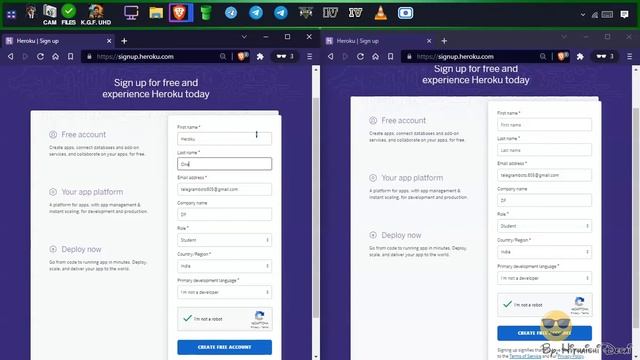Select Heroku Sign up tab in right window

(377, 41)
